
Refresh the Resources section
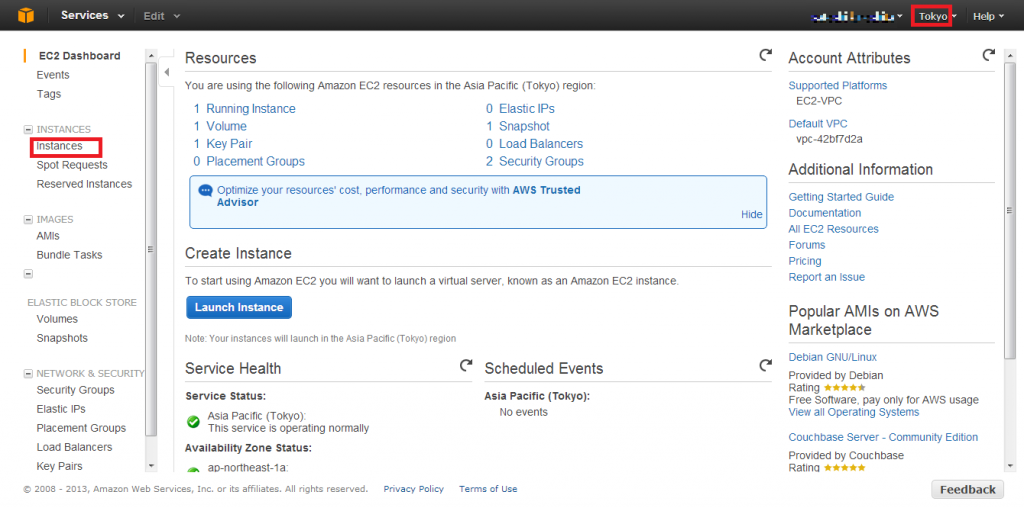coord(765,56)
